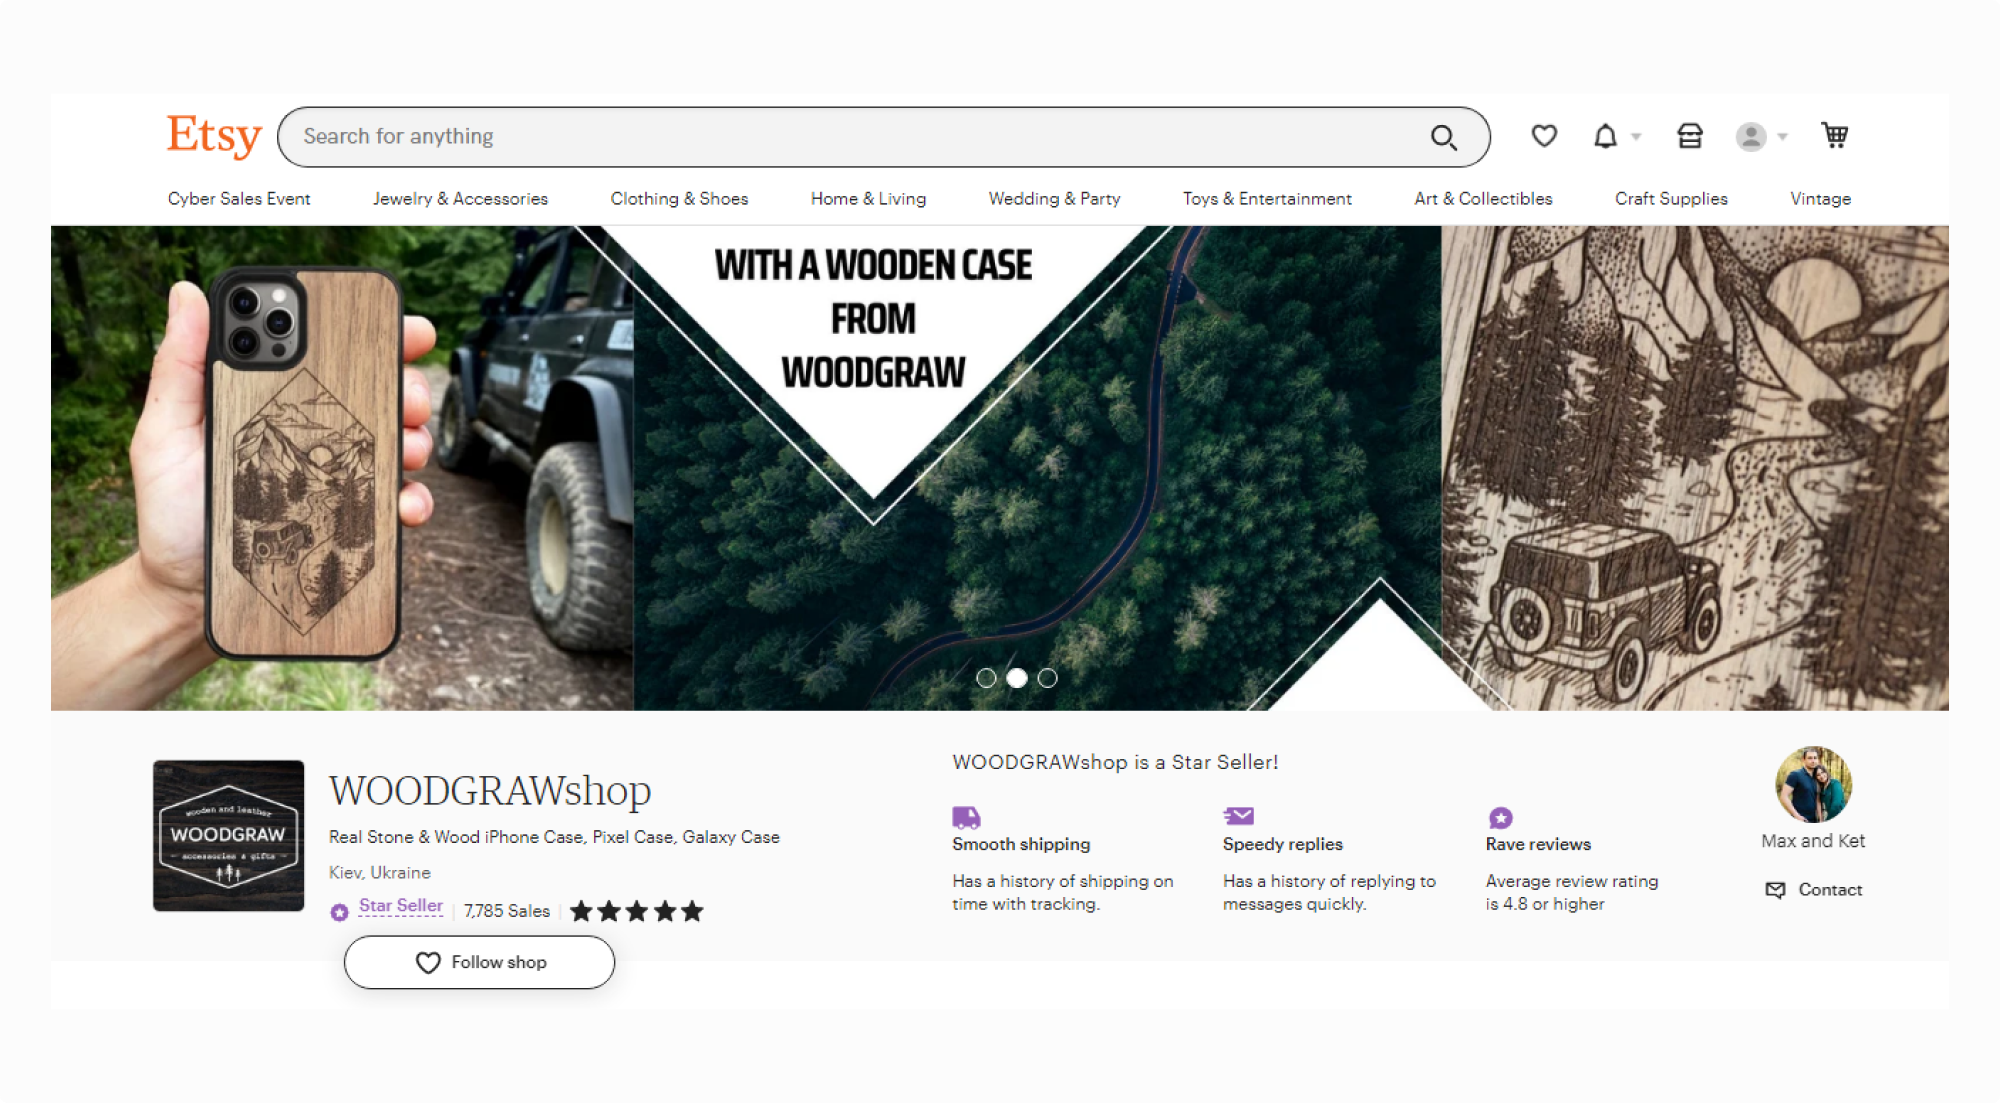The height and width of the screenshot is (1103, 2000).
Task: Click the Follow shop button
Action: pos(479,962)
